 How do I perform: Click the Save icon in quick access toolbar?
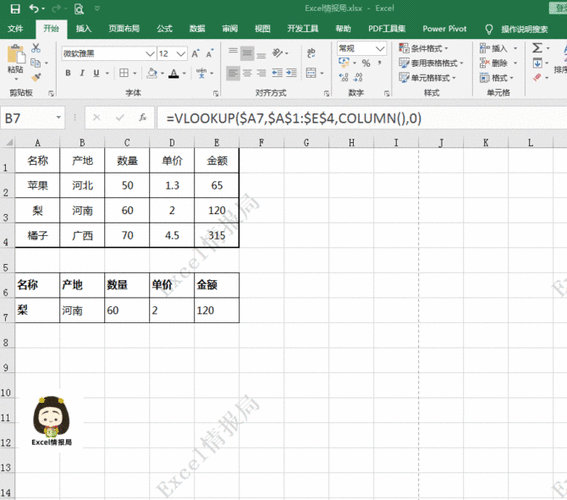pyautogui.click(x=15, y=9)
